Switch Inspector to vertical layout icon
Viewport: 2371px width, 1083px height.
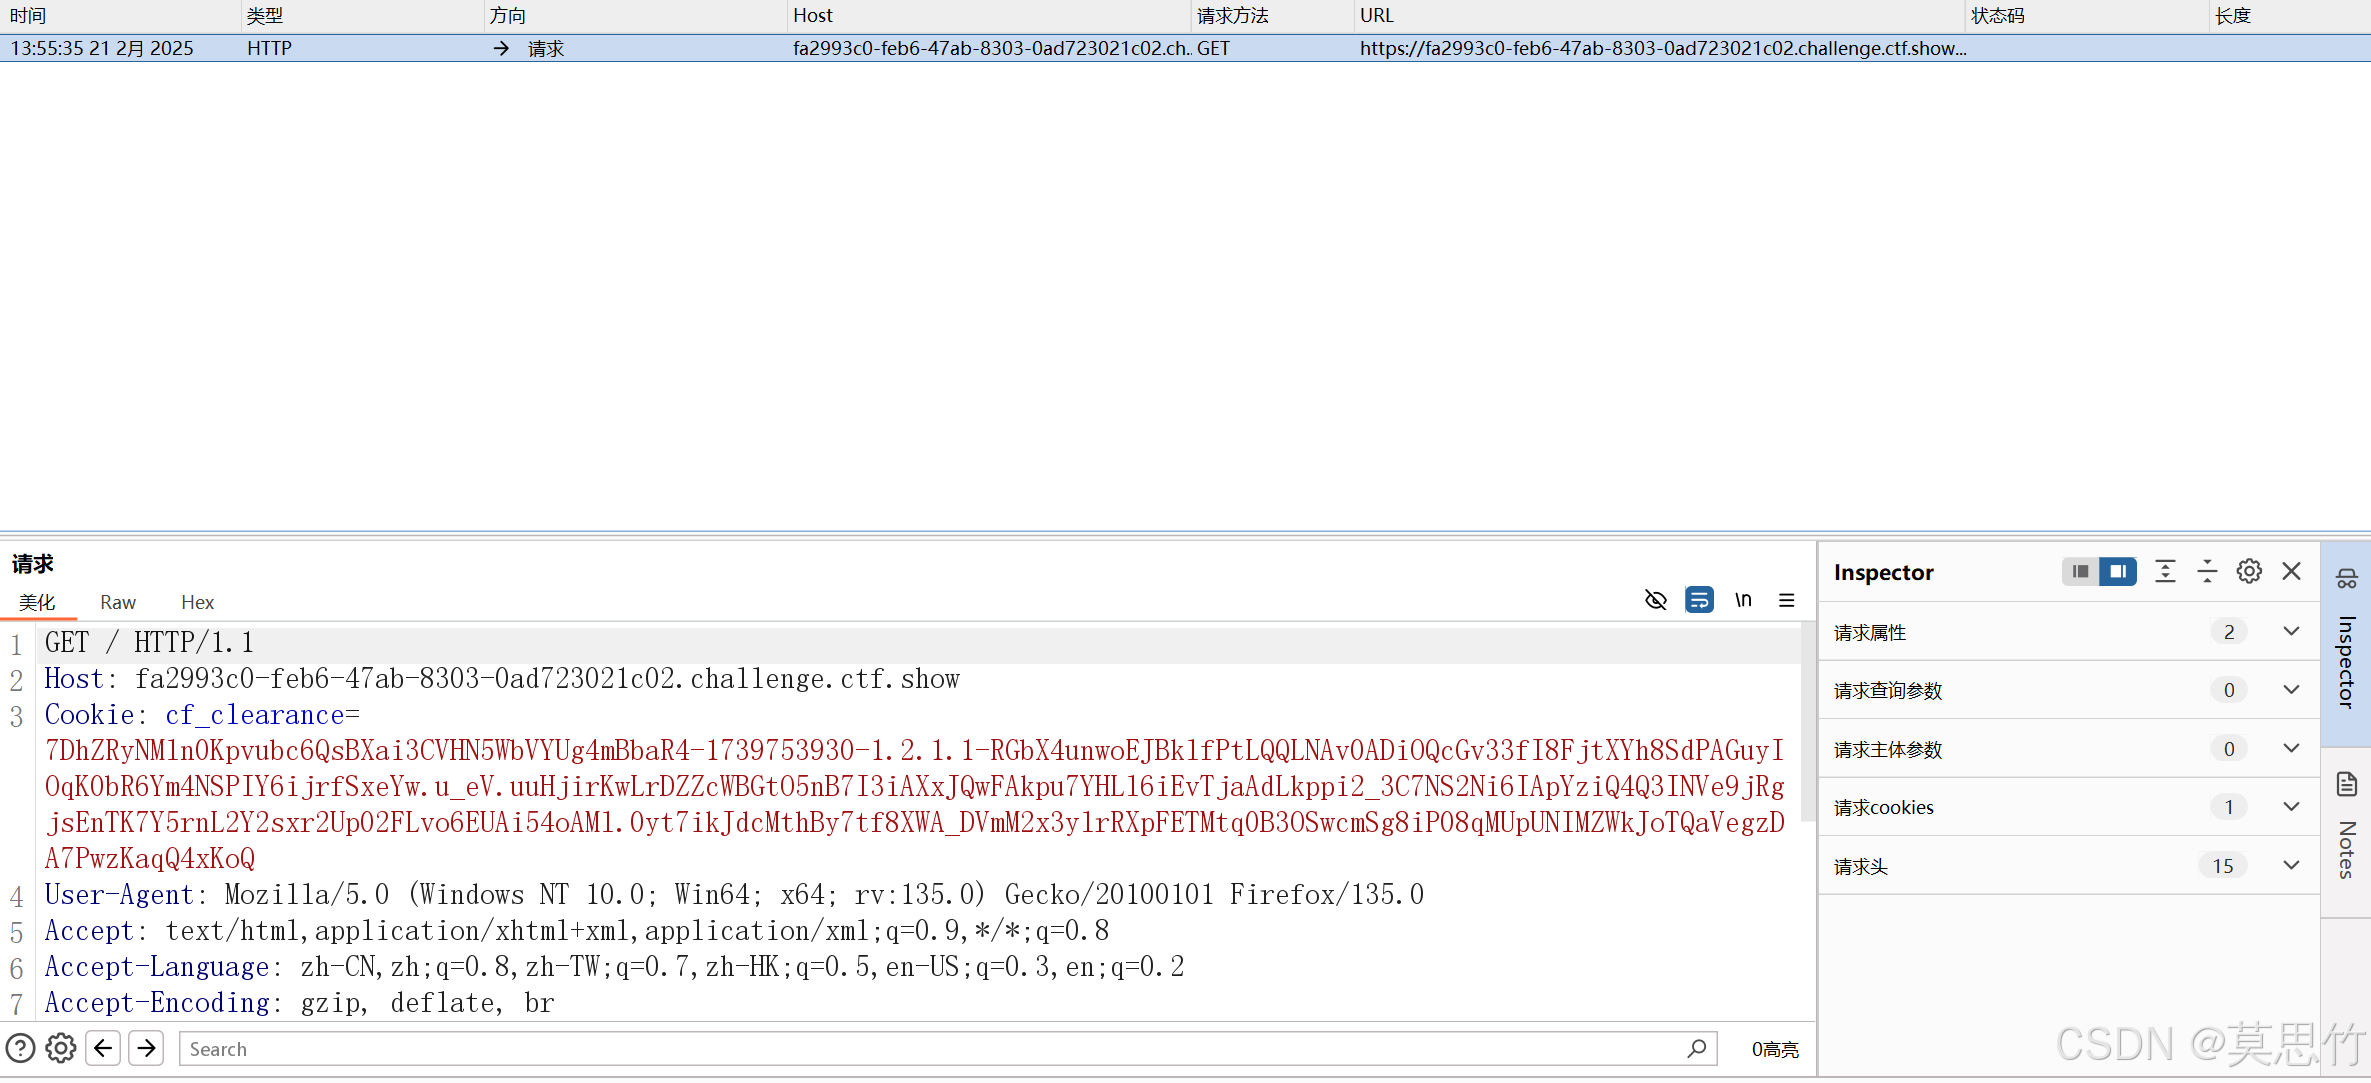tap(2118, 571)
